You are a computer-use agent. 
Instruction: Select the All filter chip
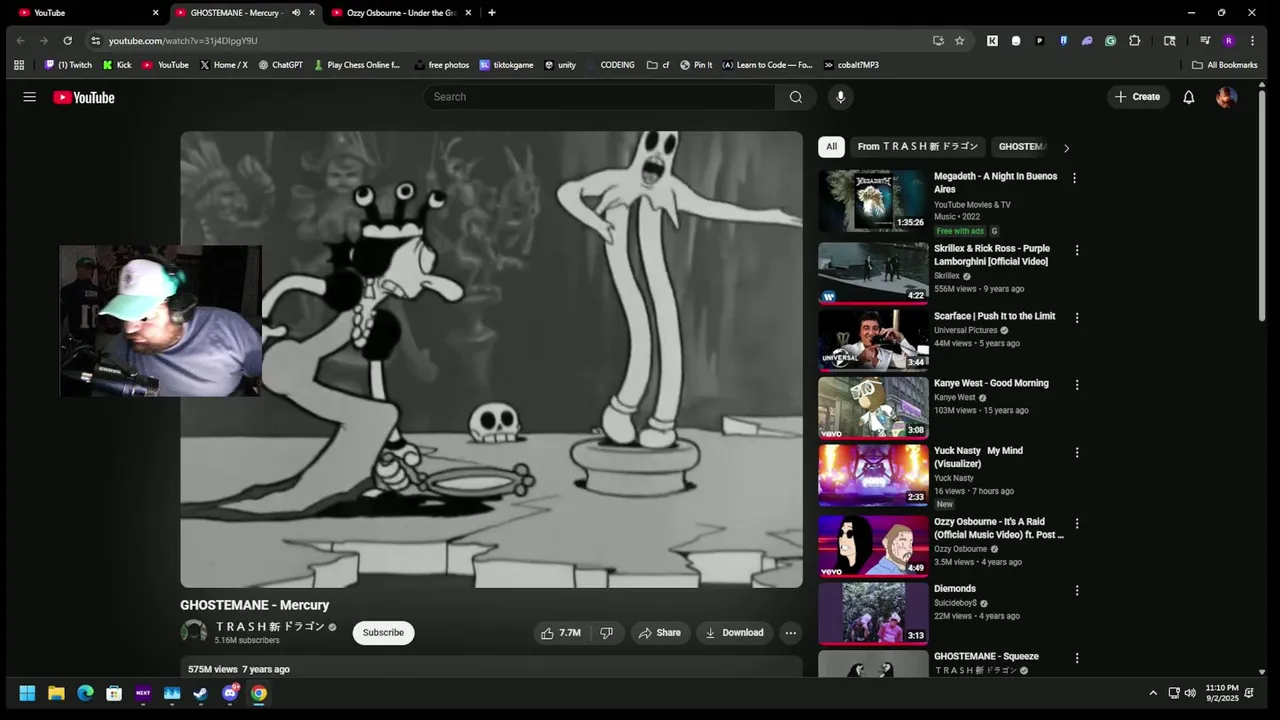coord(831,147)
